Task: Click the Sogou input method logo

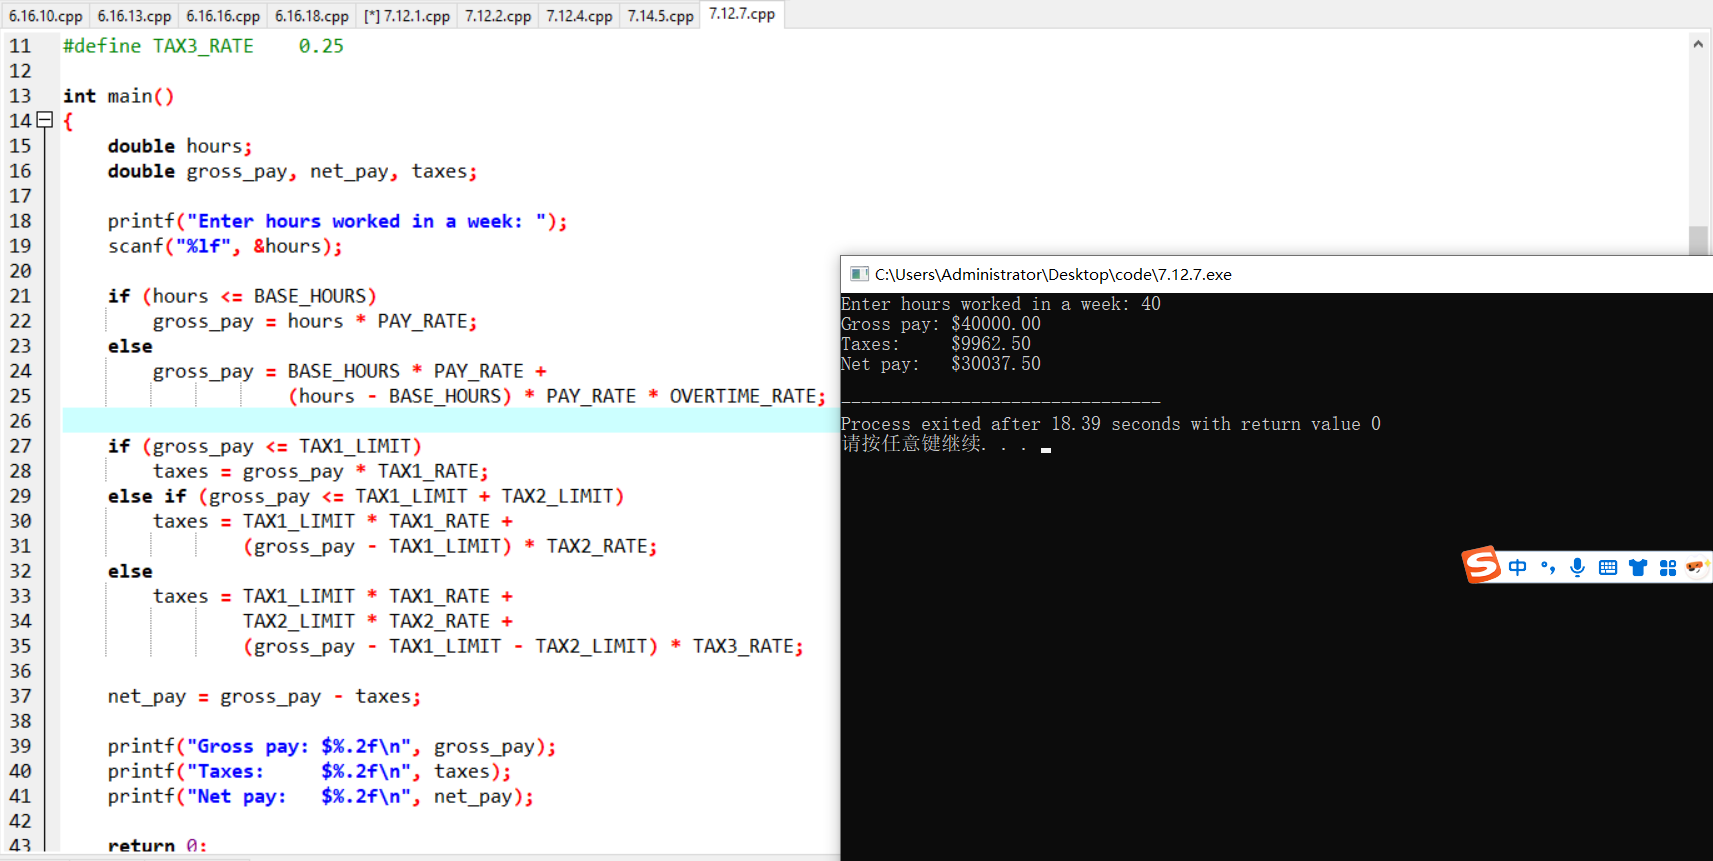Action: (1481, 565)
